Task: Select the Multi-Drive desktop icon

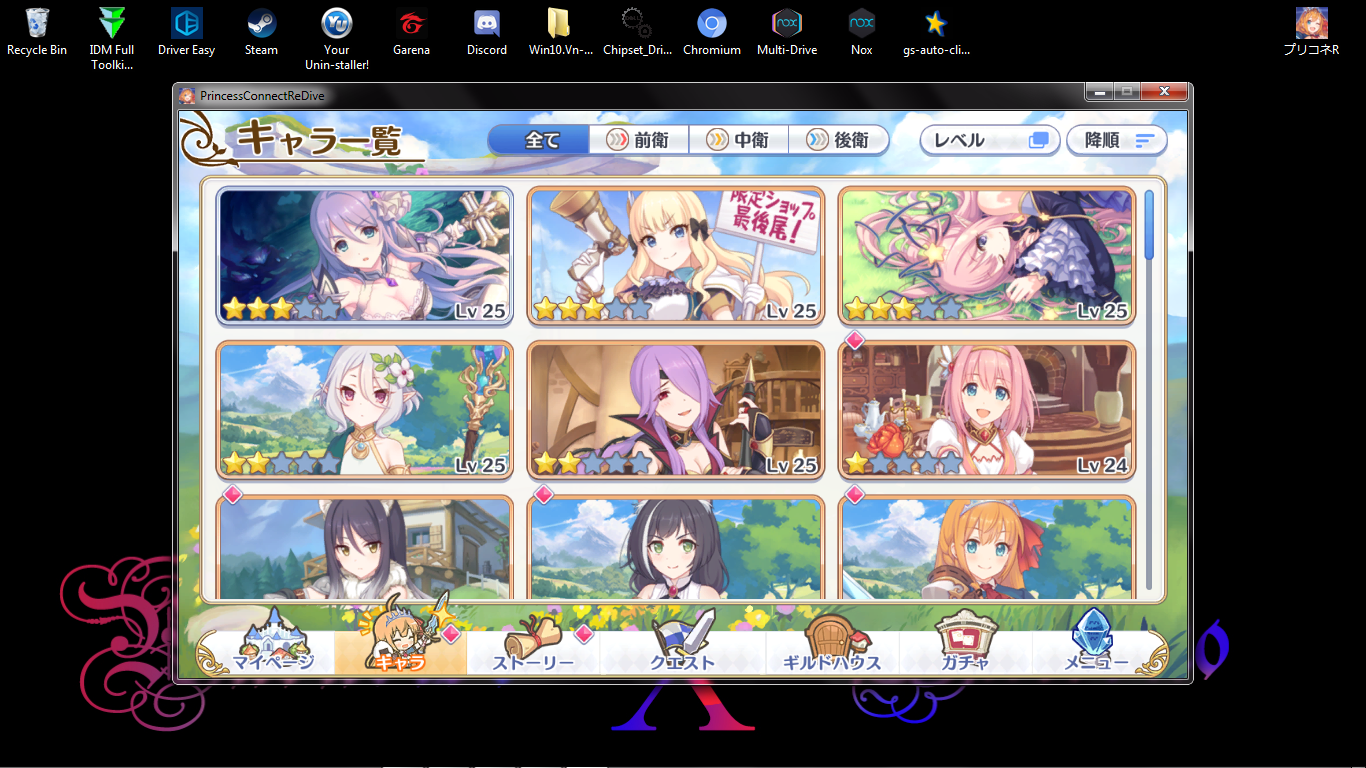Action: pyautogui.click(x=787, y=32)
